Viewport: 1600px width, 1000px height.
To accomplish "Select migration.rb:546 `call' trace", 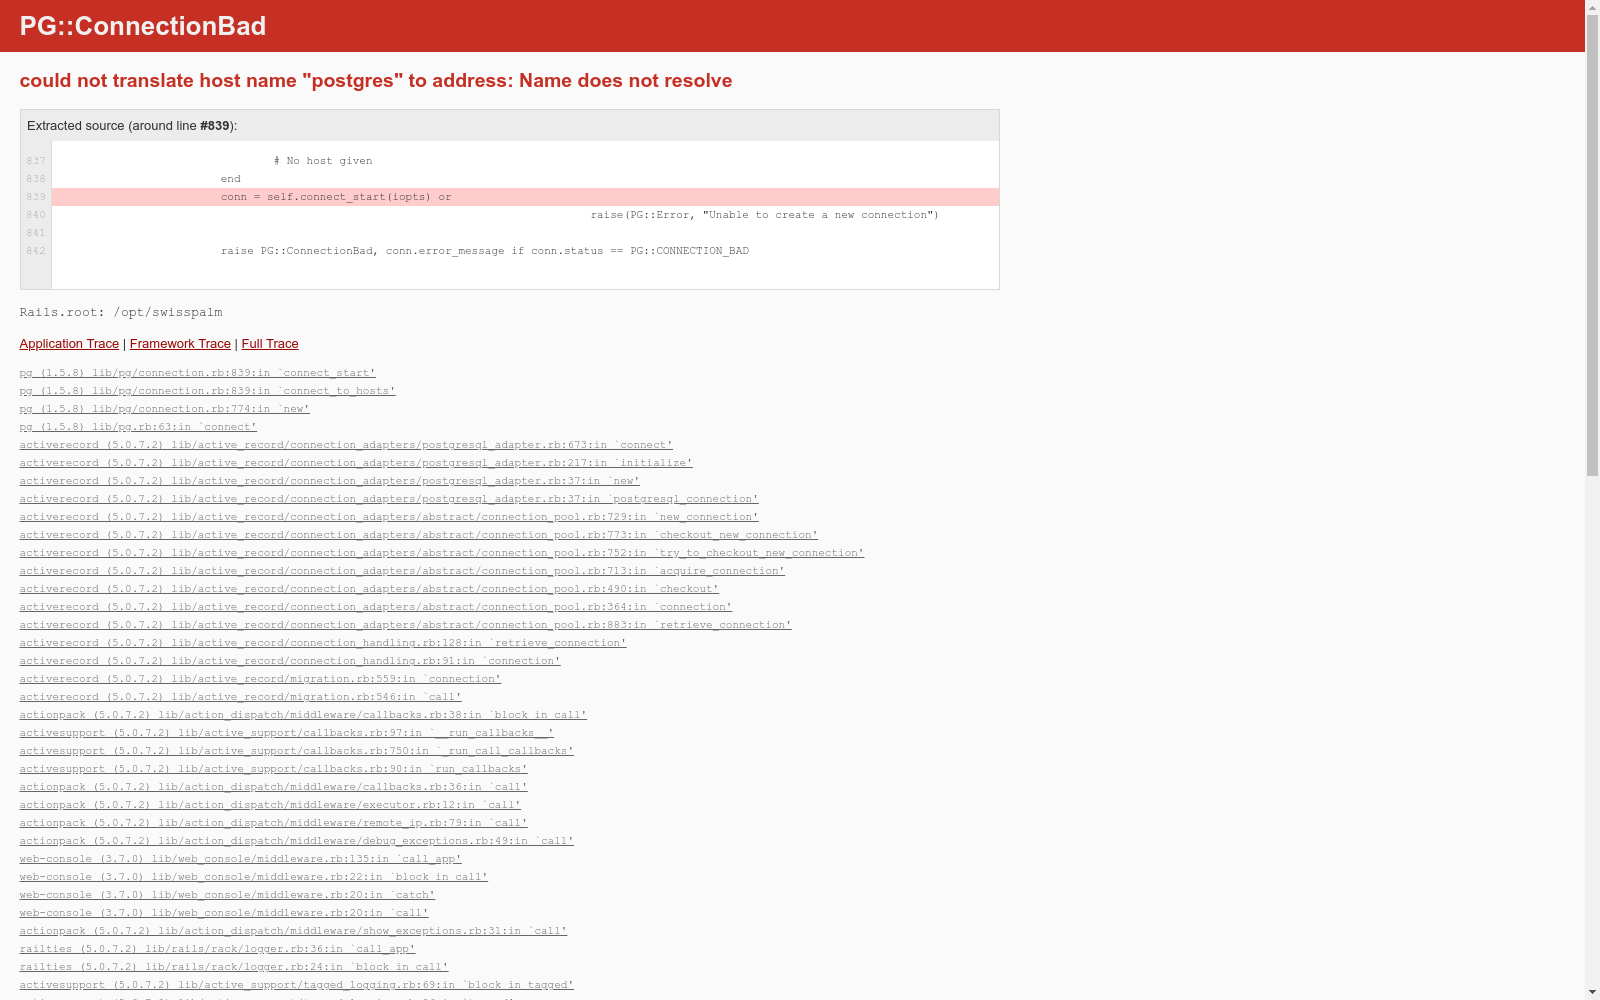I will pos(240,697).
